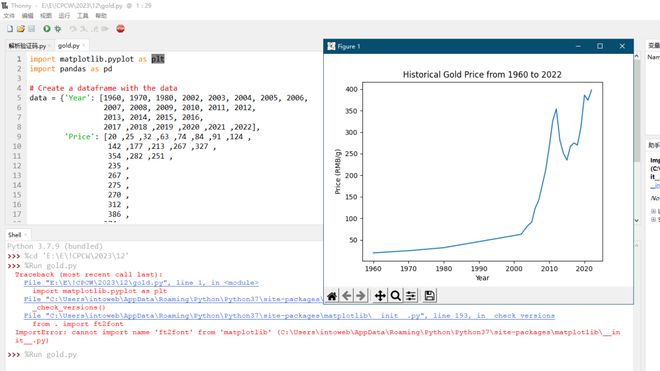Click the ImportError message in Shell

point(317,336)
